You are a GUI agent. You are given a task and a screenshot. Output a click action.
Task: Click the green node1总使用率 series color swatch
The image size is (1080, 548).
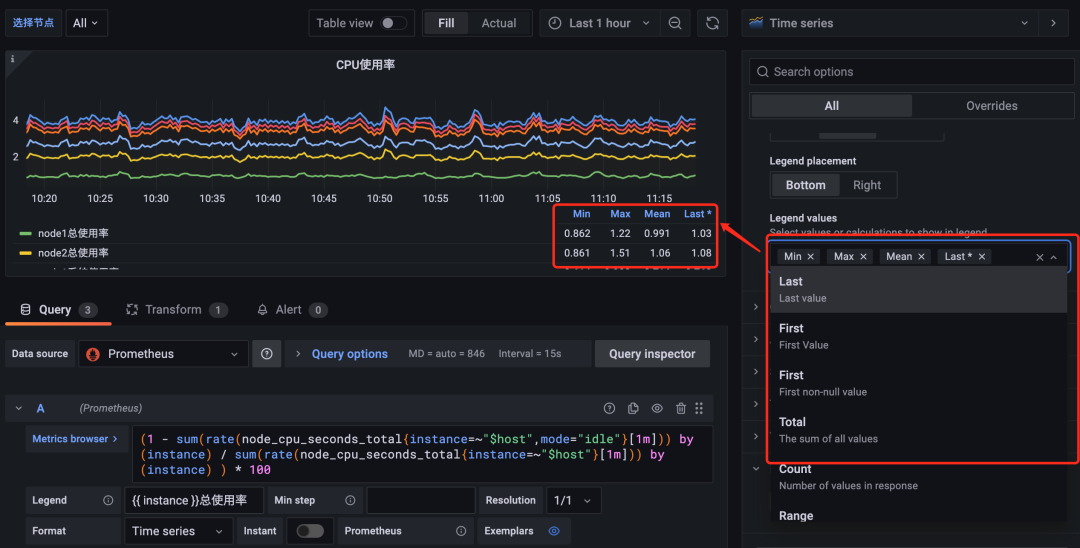tap(25, 234)
